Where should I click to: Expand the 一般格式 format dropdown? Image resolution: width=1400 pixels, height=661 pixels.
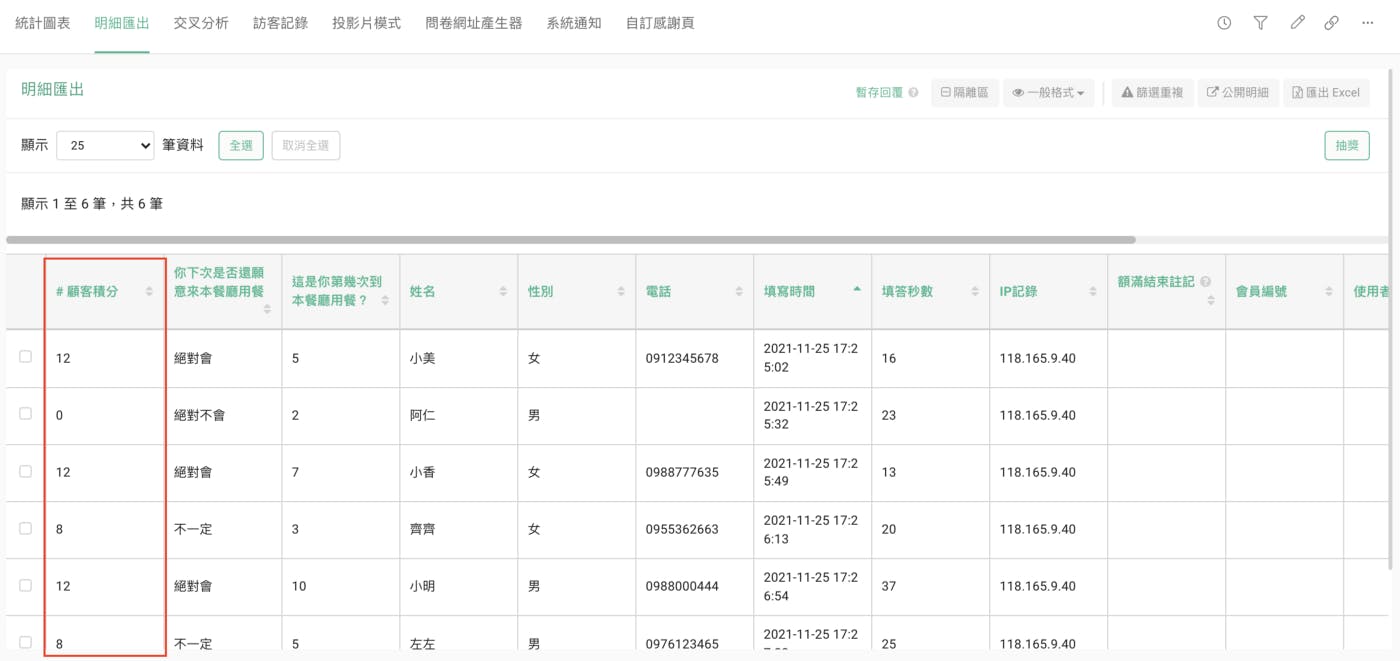[1048, 93]
